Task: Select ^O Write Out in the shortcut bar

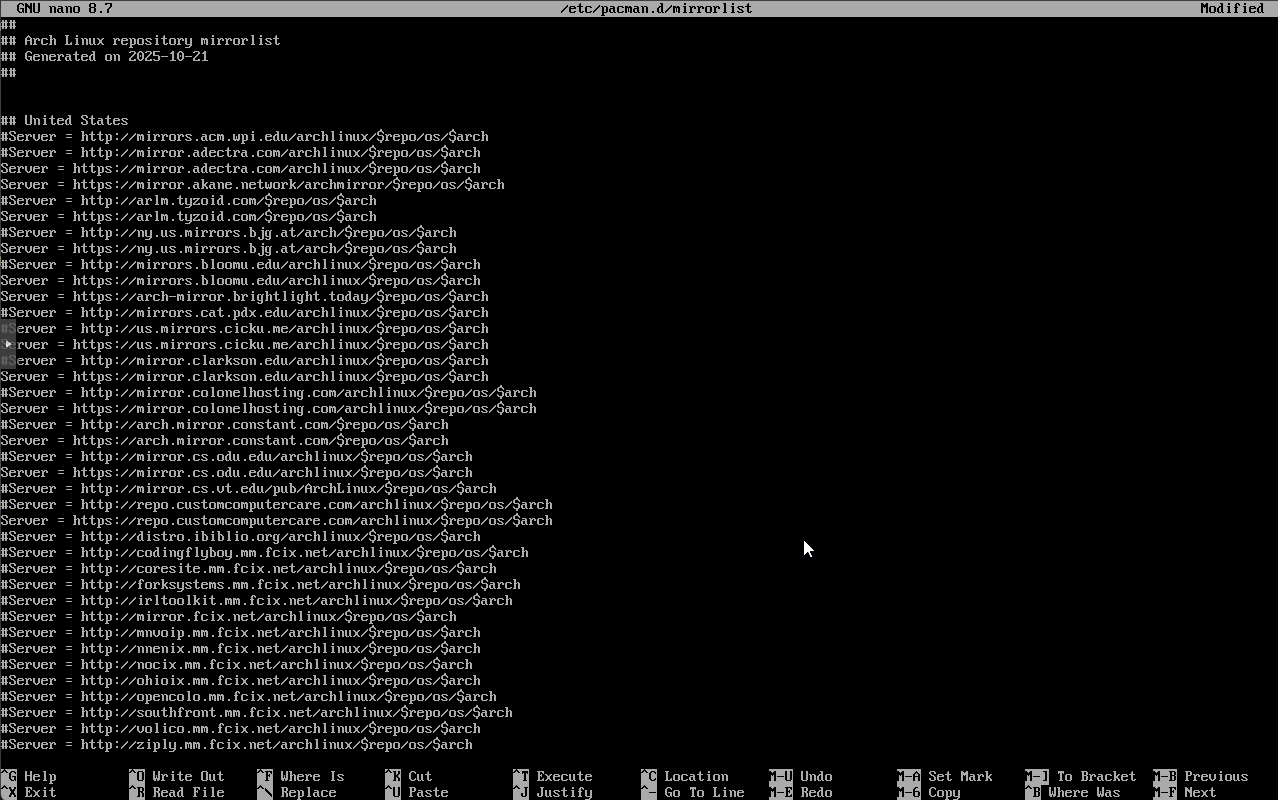Action: coord(176,776)
